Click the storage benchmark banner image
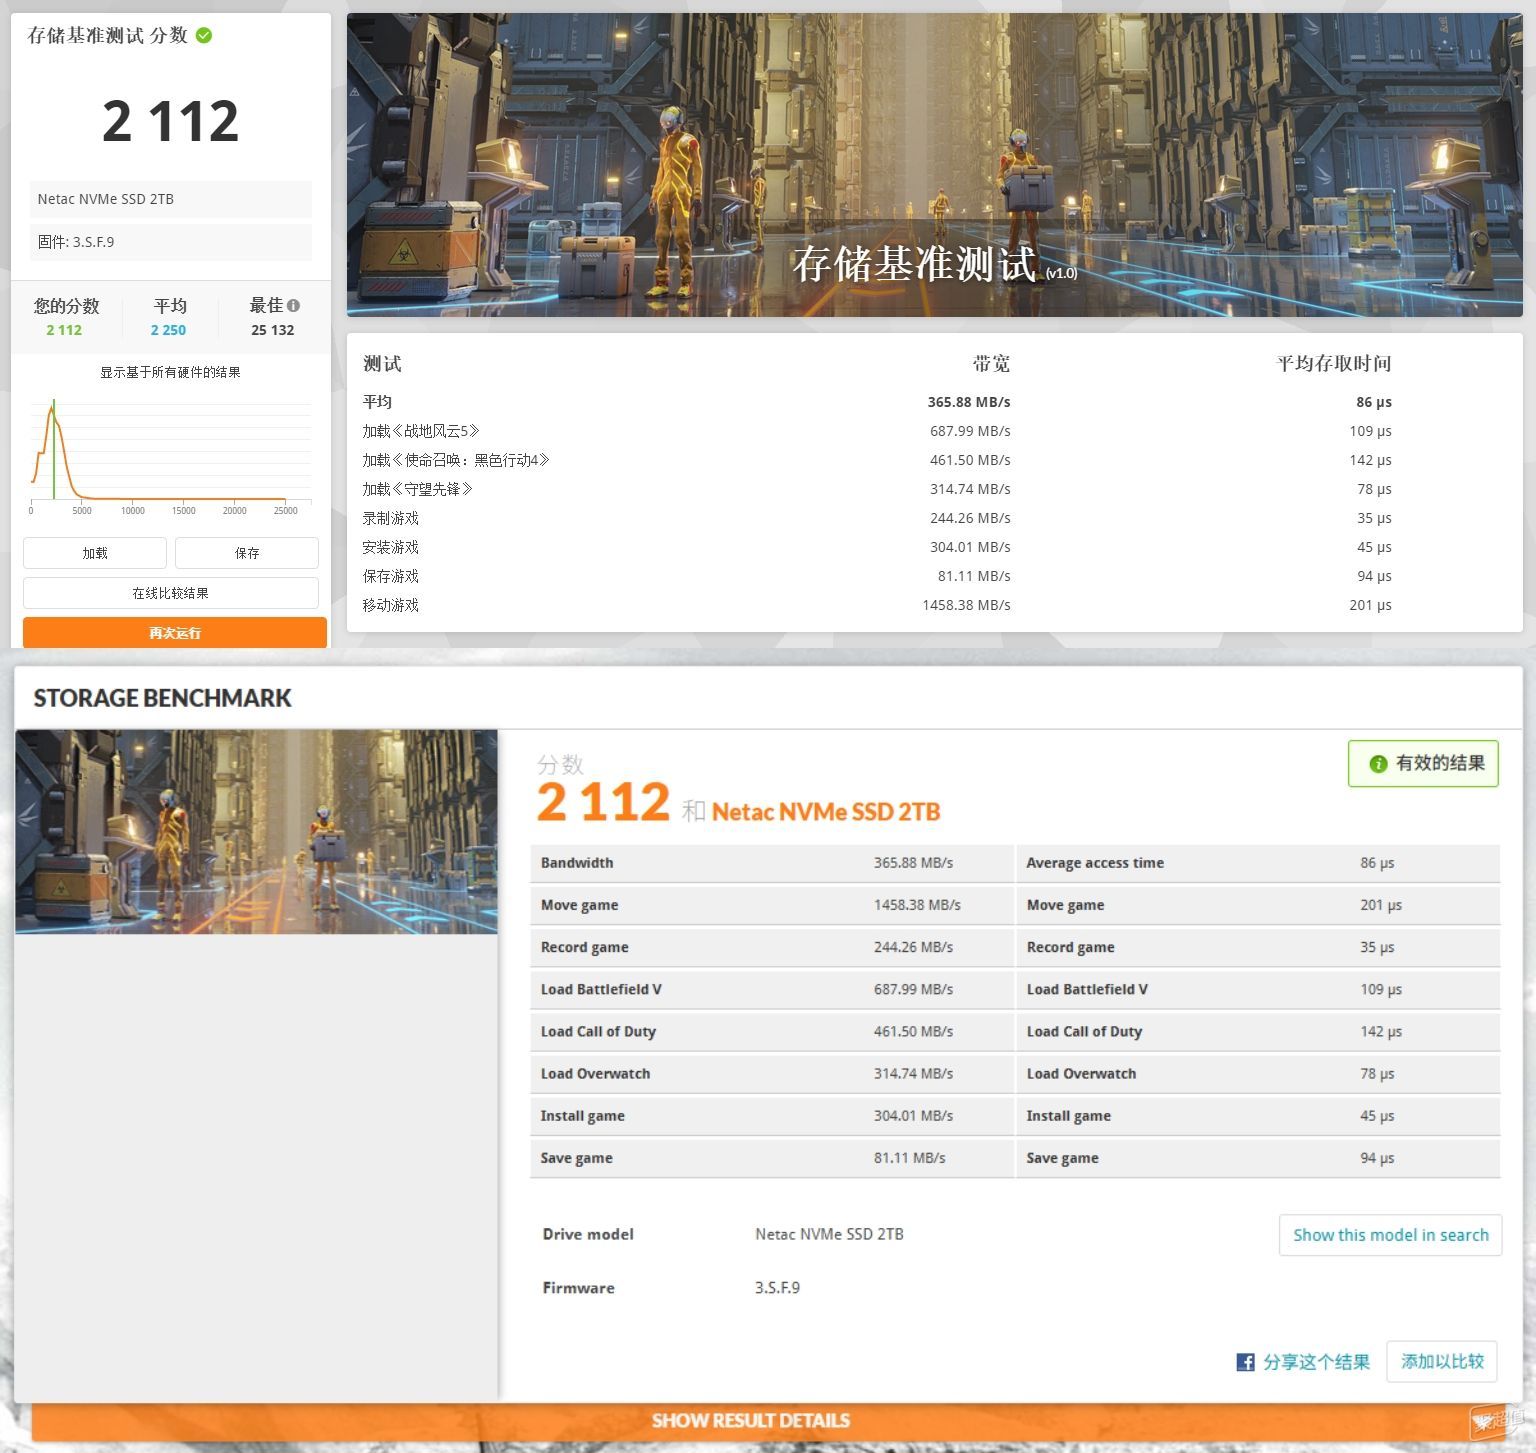The height and width of the screenshot is (1453, 1536). 934,165
